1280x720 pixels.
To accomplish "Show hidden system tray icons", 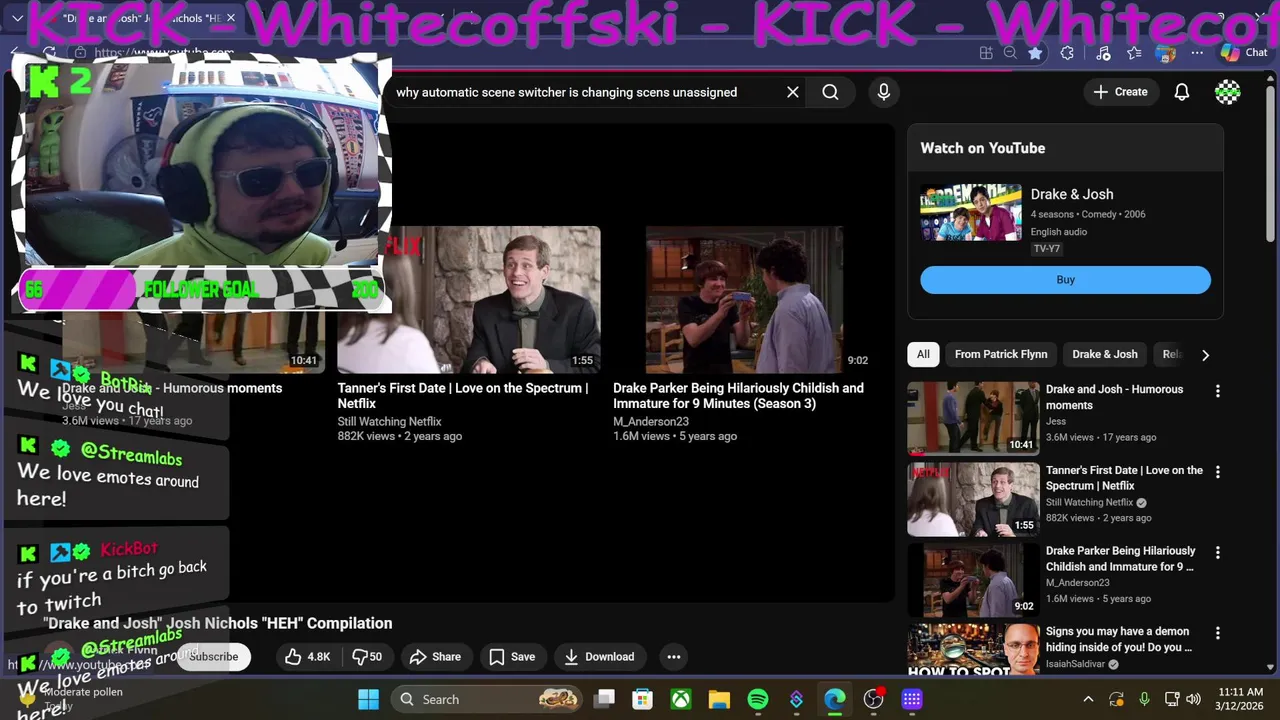I will click(1088, 699).
